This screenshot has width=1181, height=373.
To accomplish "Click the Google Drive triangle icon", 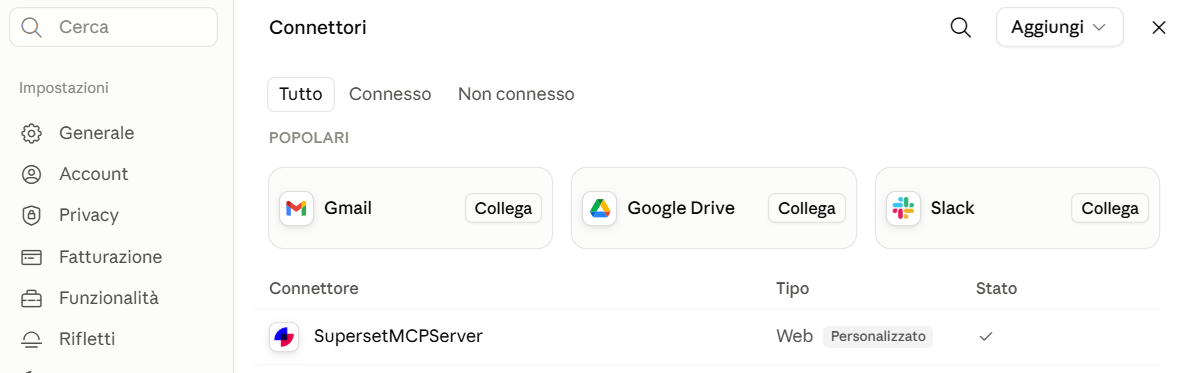I will [x=600, y=209].
